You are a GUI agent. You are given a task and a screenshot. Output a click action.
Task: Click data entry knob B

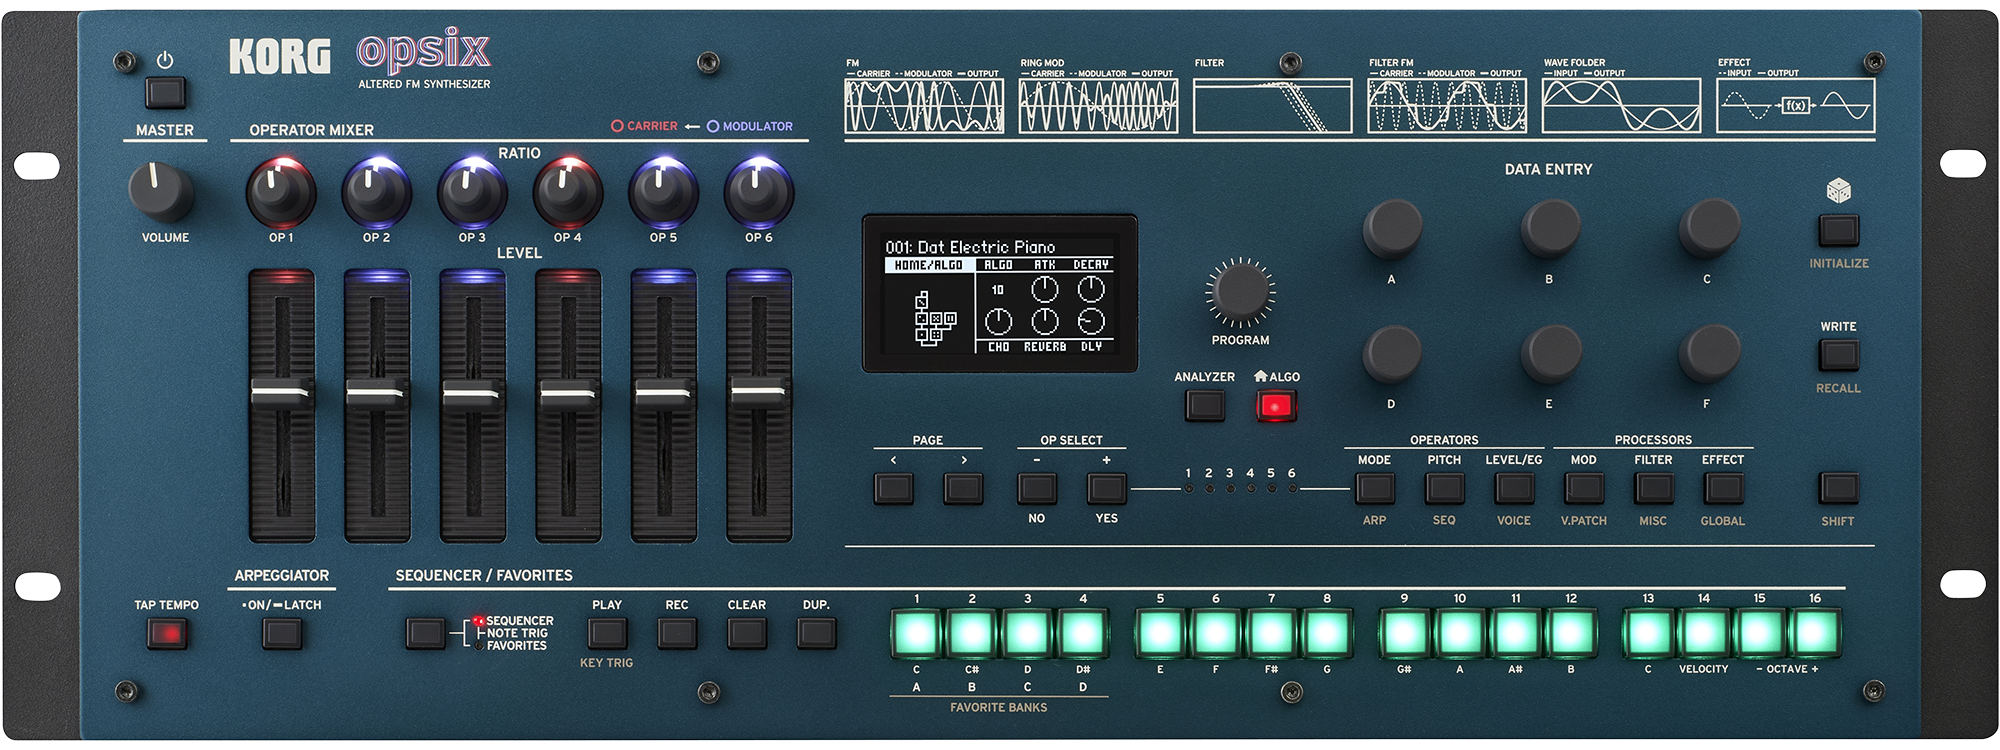pyautogui.click(x=1550, y=228)
